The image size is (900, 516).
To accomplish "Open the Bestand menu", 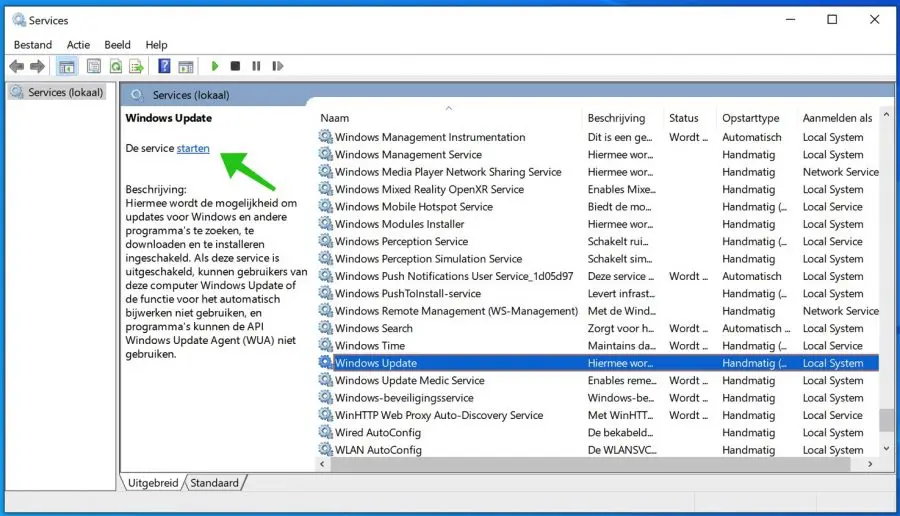I will (33, 45).
